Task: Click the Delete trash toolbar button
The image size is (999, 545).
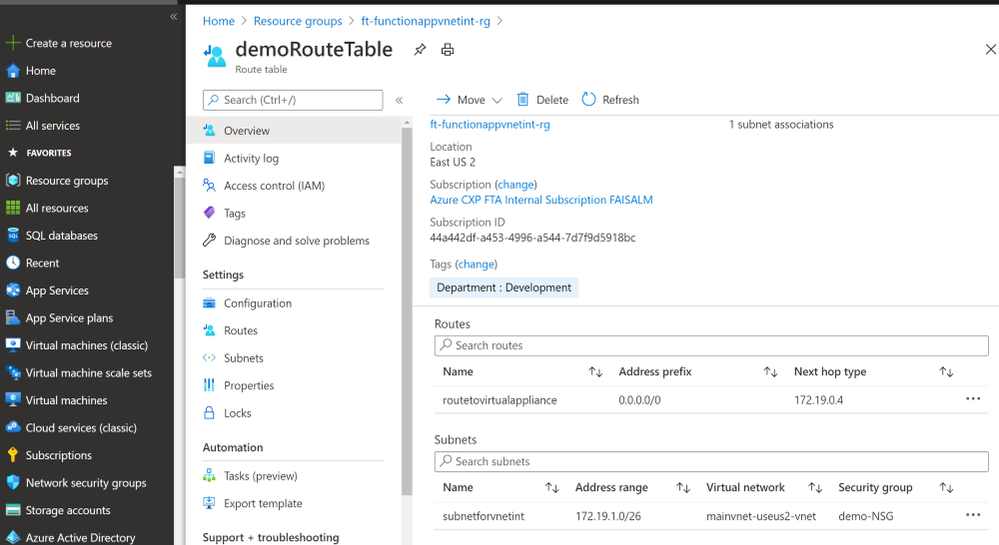Action: pos(542,99)
